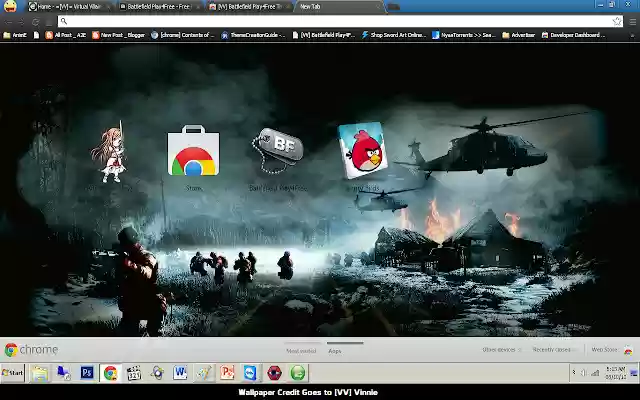Open the remote desktop taskbar icon next to Explorer
The height and width of the screenshot is (400, 640).
point(63,373)
